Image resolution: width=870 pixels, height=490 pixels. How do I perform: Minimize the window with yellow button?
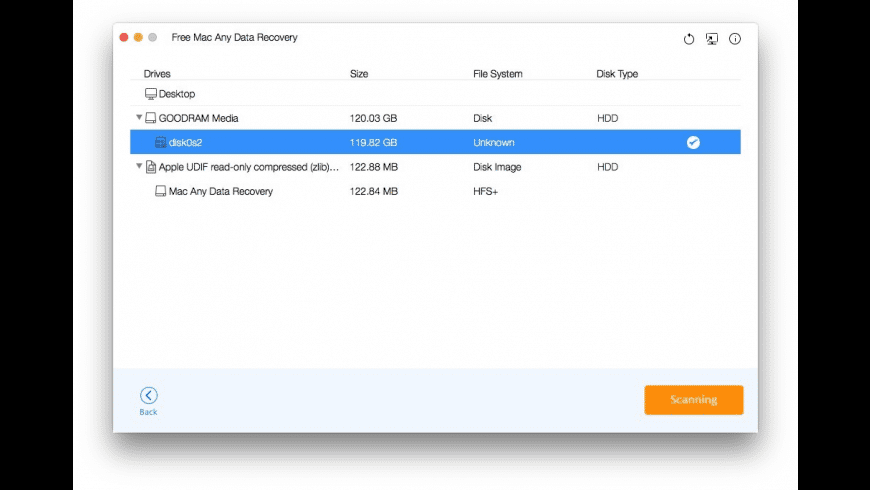tap(138, 37)
